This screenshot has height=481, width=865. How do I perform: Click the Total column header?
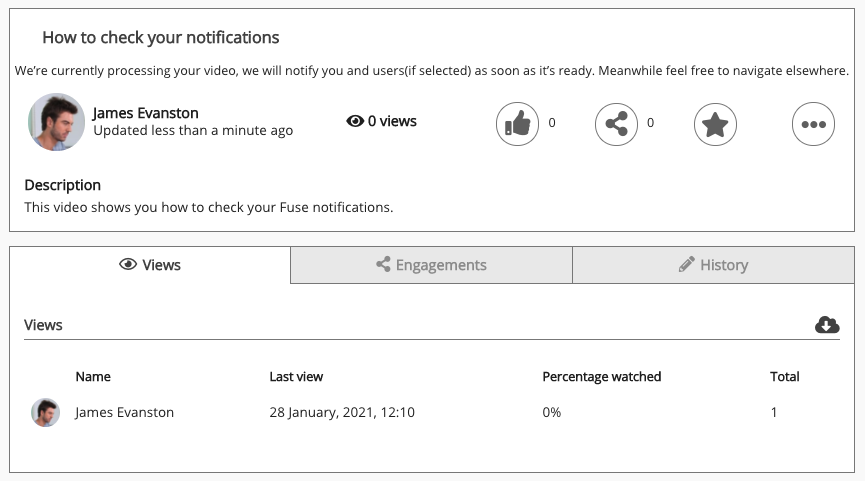[784, 377]
